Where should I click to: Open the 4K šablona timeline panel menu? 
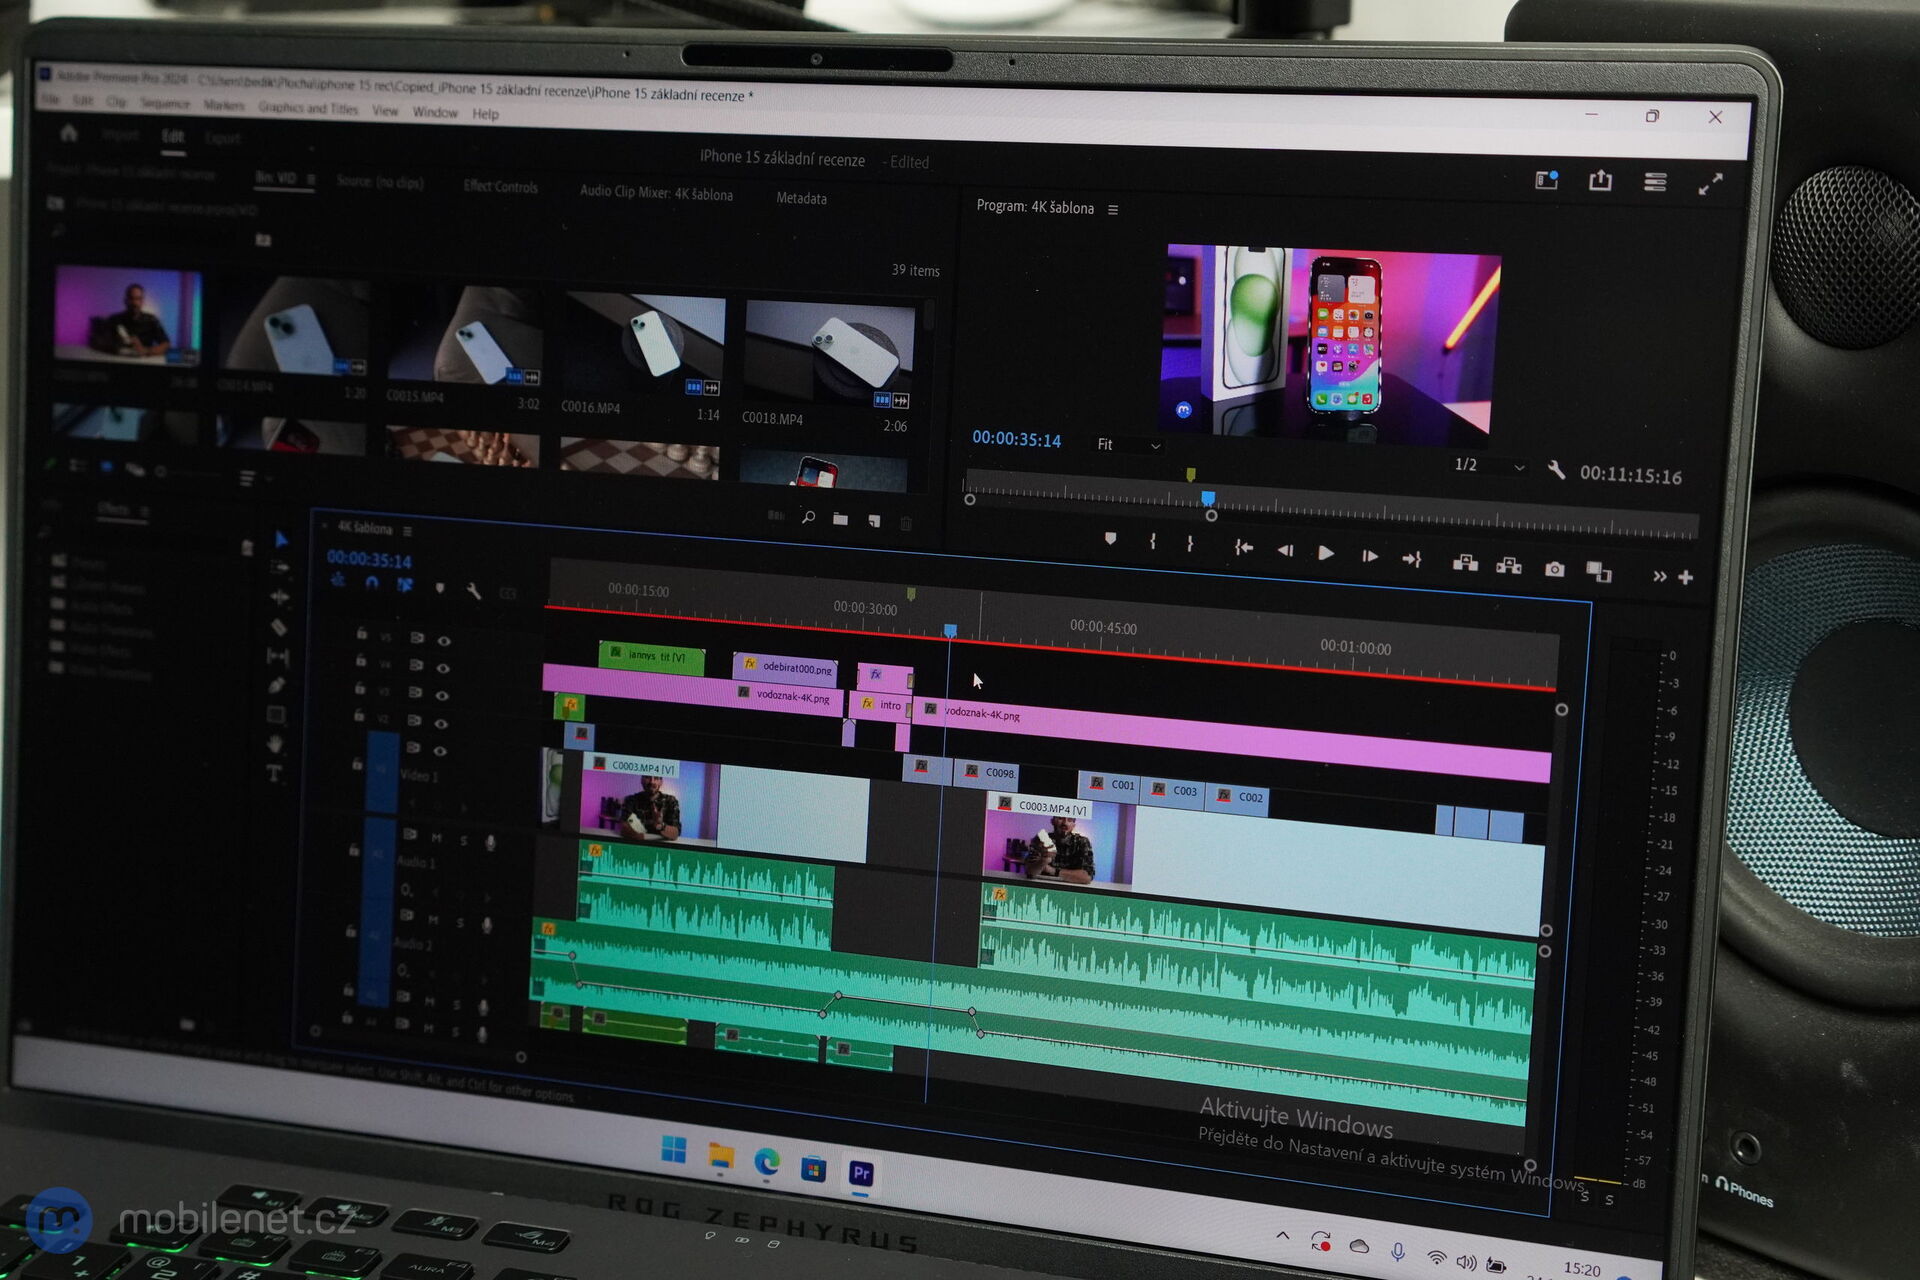coord(409,531)
